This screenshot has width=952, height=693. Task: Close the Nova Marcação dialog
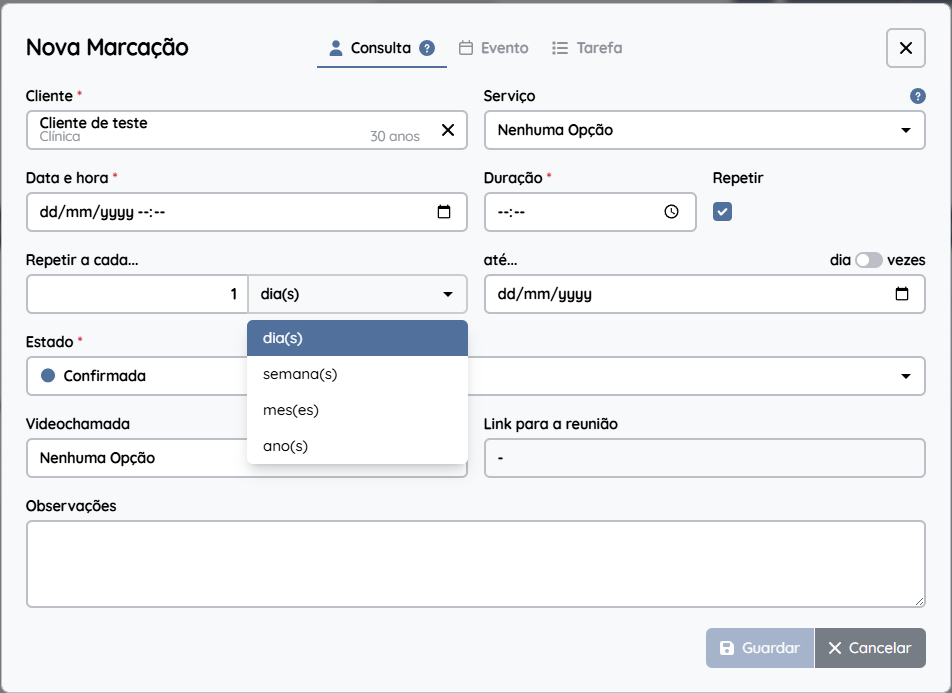click(905, 48)
